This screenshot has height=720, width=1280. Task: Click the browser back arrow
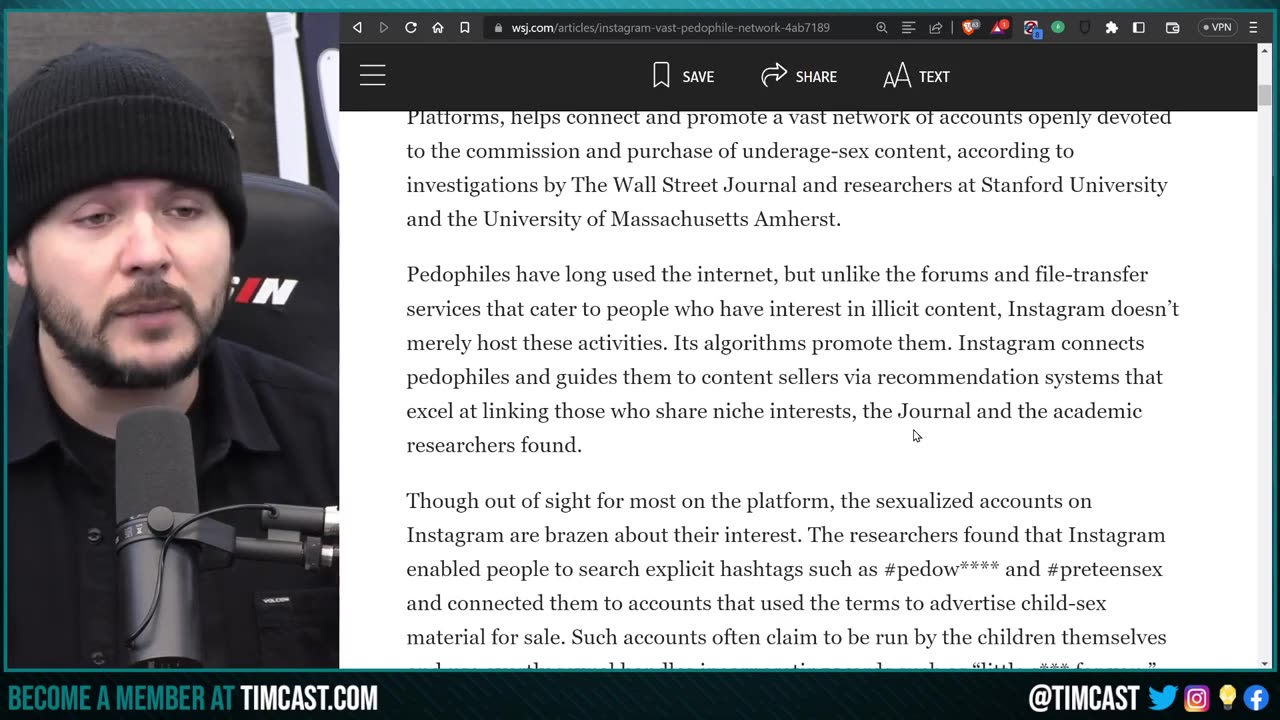point(357,28)
